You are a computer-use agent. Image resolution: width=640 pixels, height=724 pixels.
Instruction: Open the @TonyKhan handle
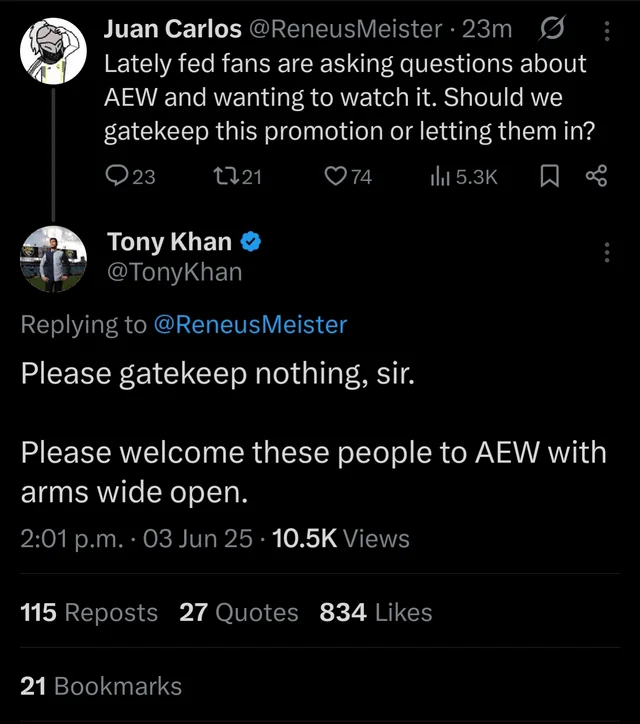coord(174,271)
